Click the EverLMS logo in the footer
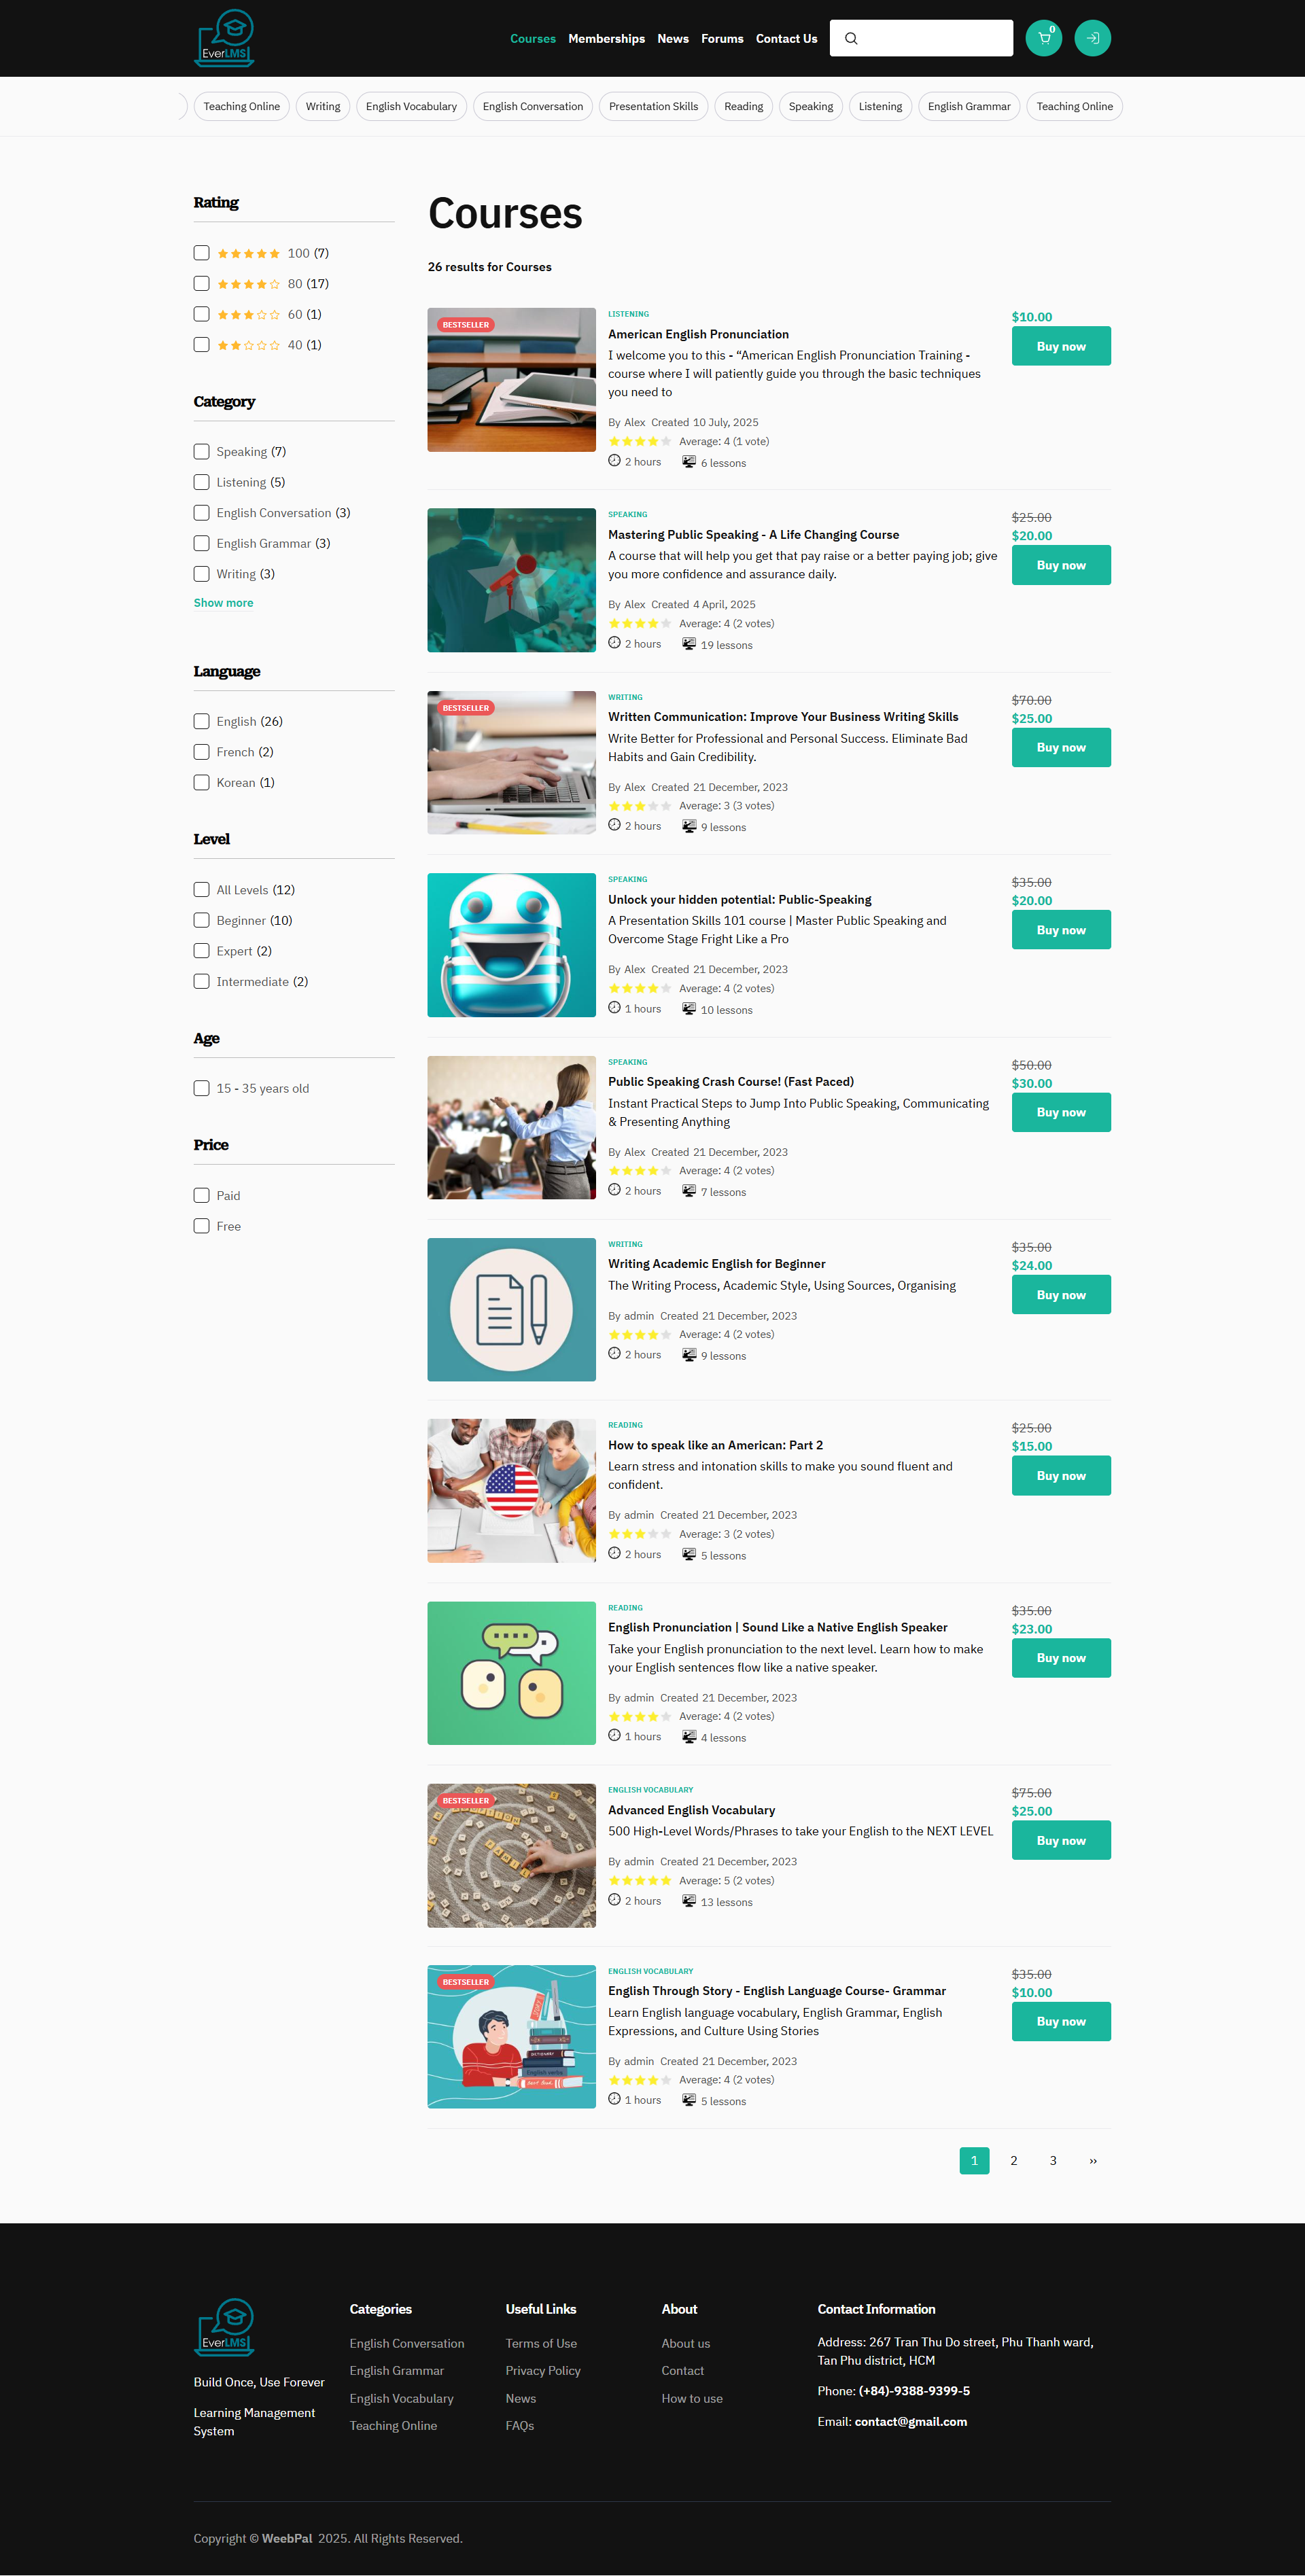Viewport: 1305px width, 2576px height. click(224, 2327)
